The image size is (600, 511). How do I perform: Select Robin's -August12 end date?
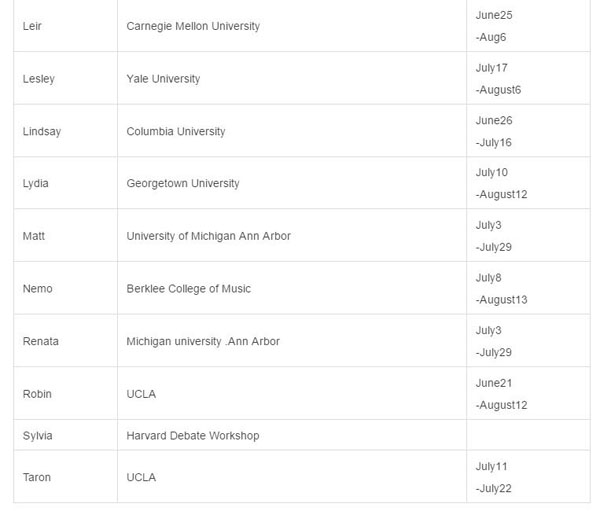click(x=502, y=405)
